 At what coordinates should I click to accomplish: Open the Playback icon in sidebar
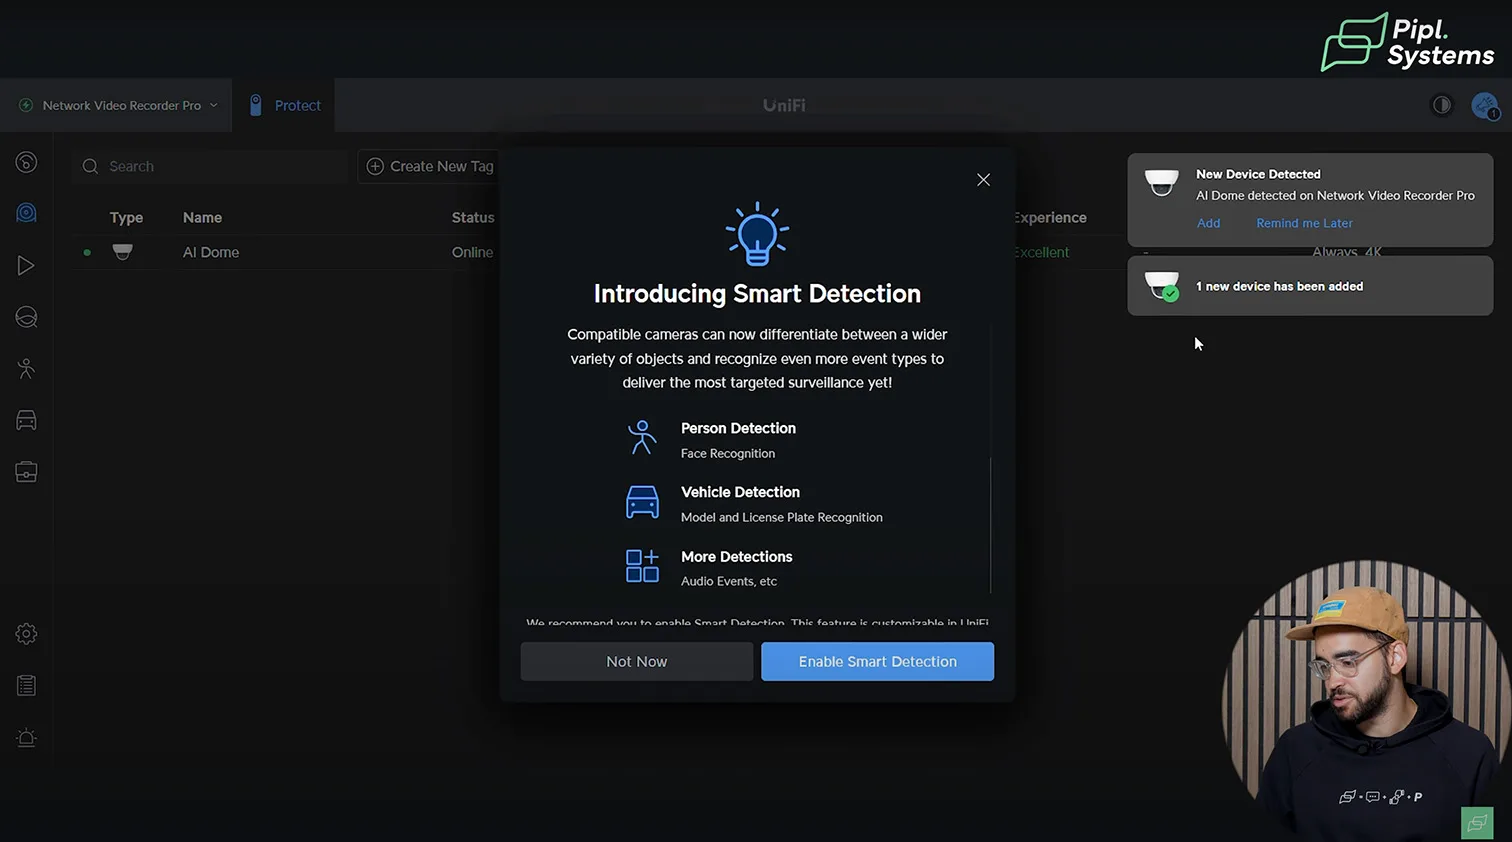tap(26, 265)
